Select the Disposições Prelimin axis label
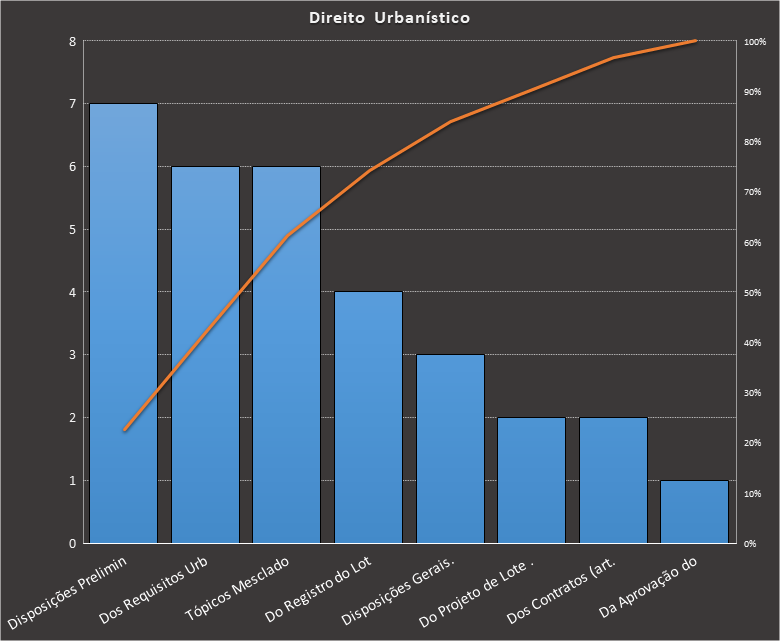This screenshot has width=780, height=641. point(83,590)
